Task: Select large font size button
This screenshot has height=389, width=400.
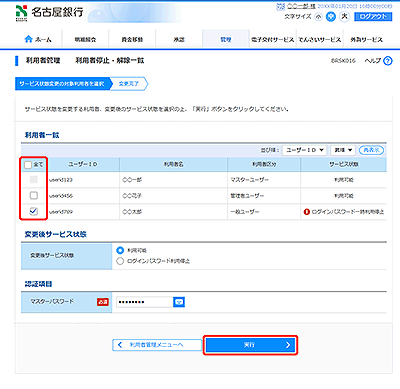Action: [x=344, y=16]
